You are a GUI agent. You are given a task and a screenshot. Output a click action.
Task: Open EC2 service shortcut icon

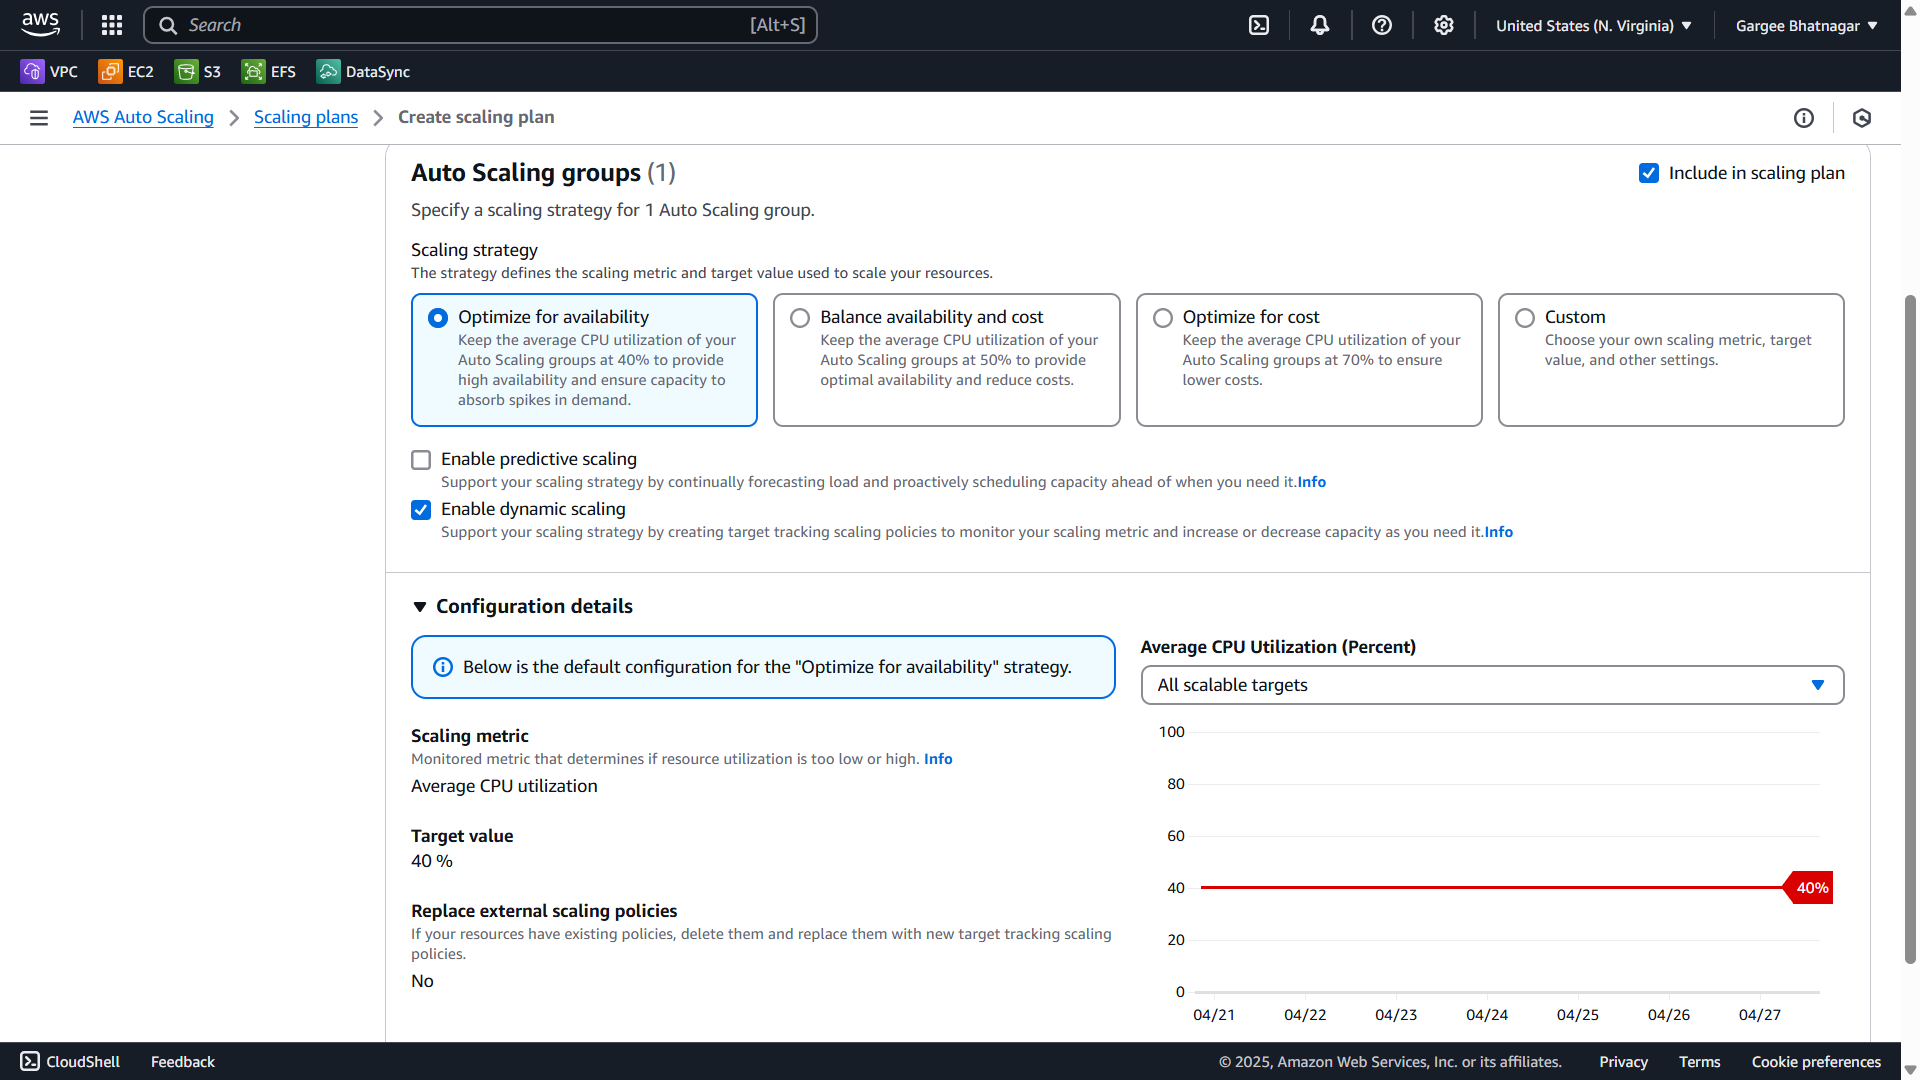tap(110, 71)
